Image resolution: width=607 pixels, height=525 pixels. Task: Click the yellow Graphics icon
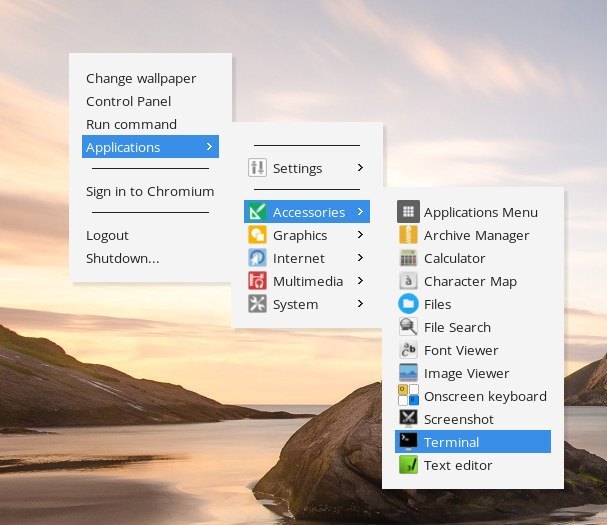pyautogui.click(x=257, y=235)
